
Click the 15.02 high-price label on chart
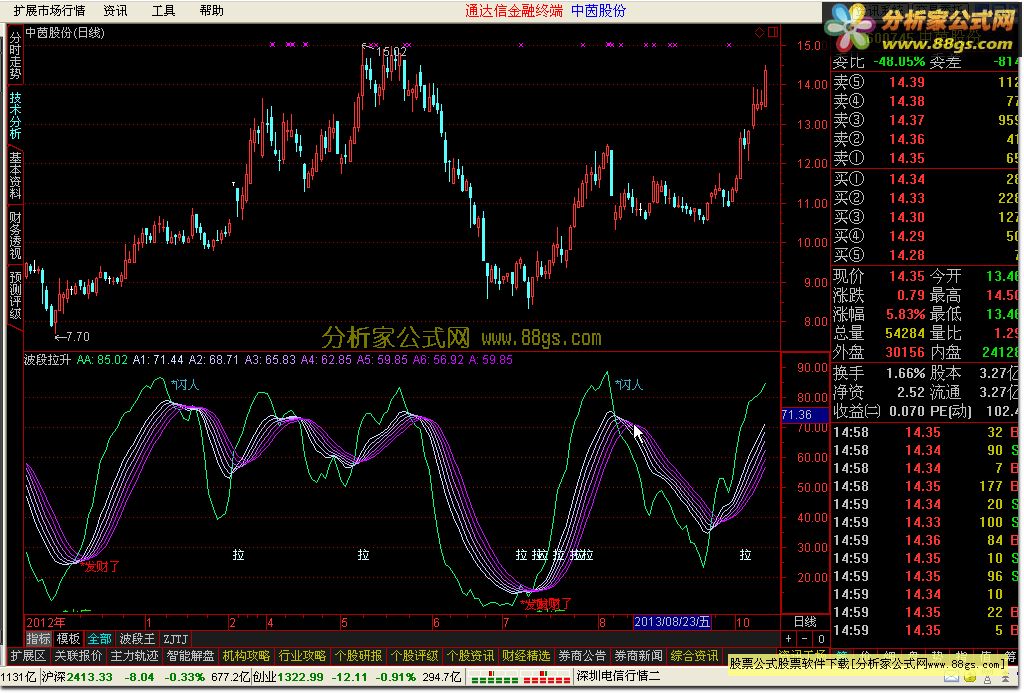click(391, 51)
